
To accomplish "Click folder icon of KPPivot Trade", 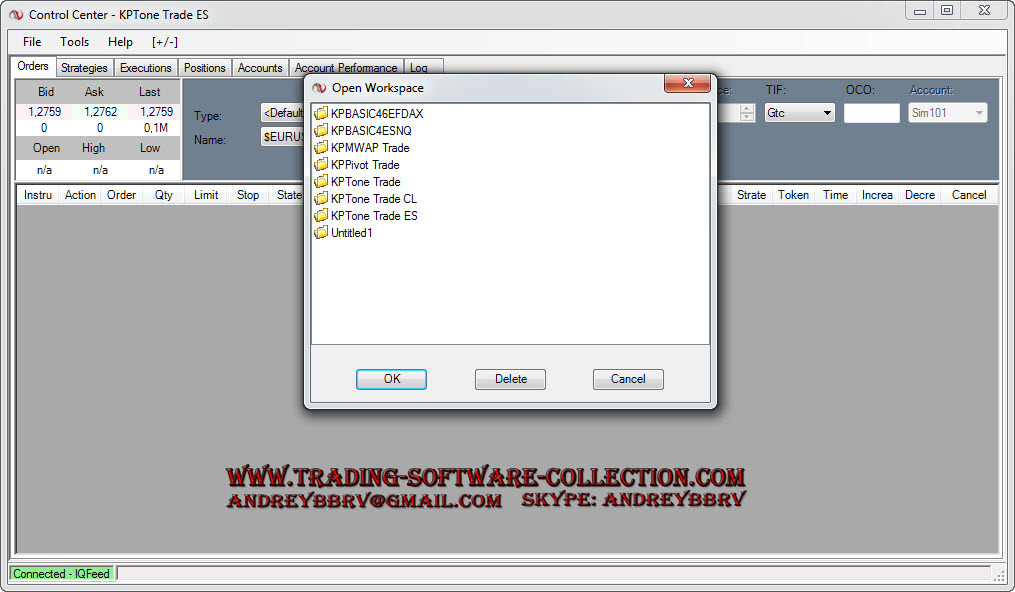I will [x=321, y=165].
